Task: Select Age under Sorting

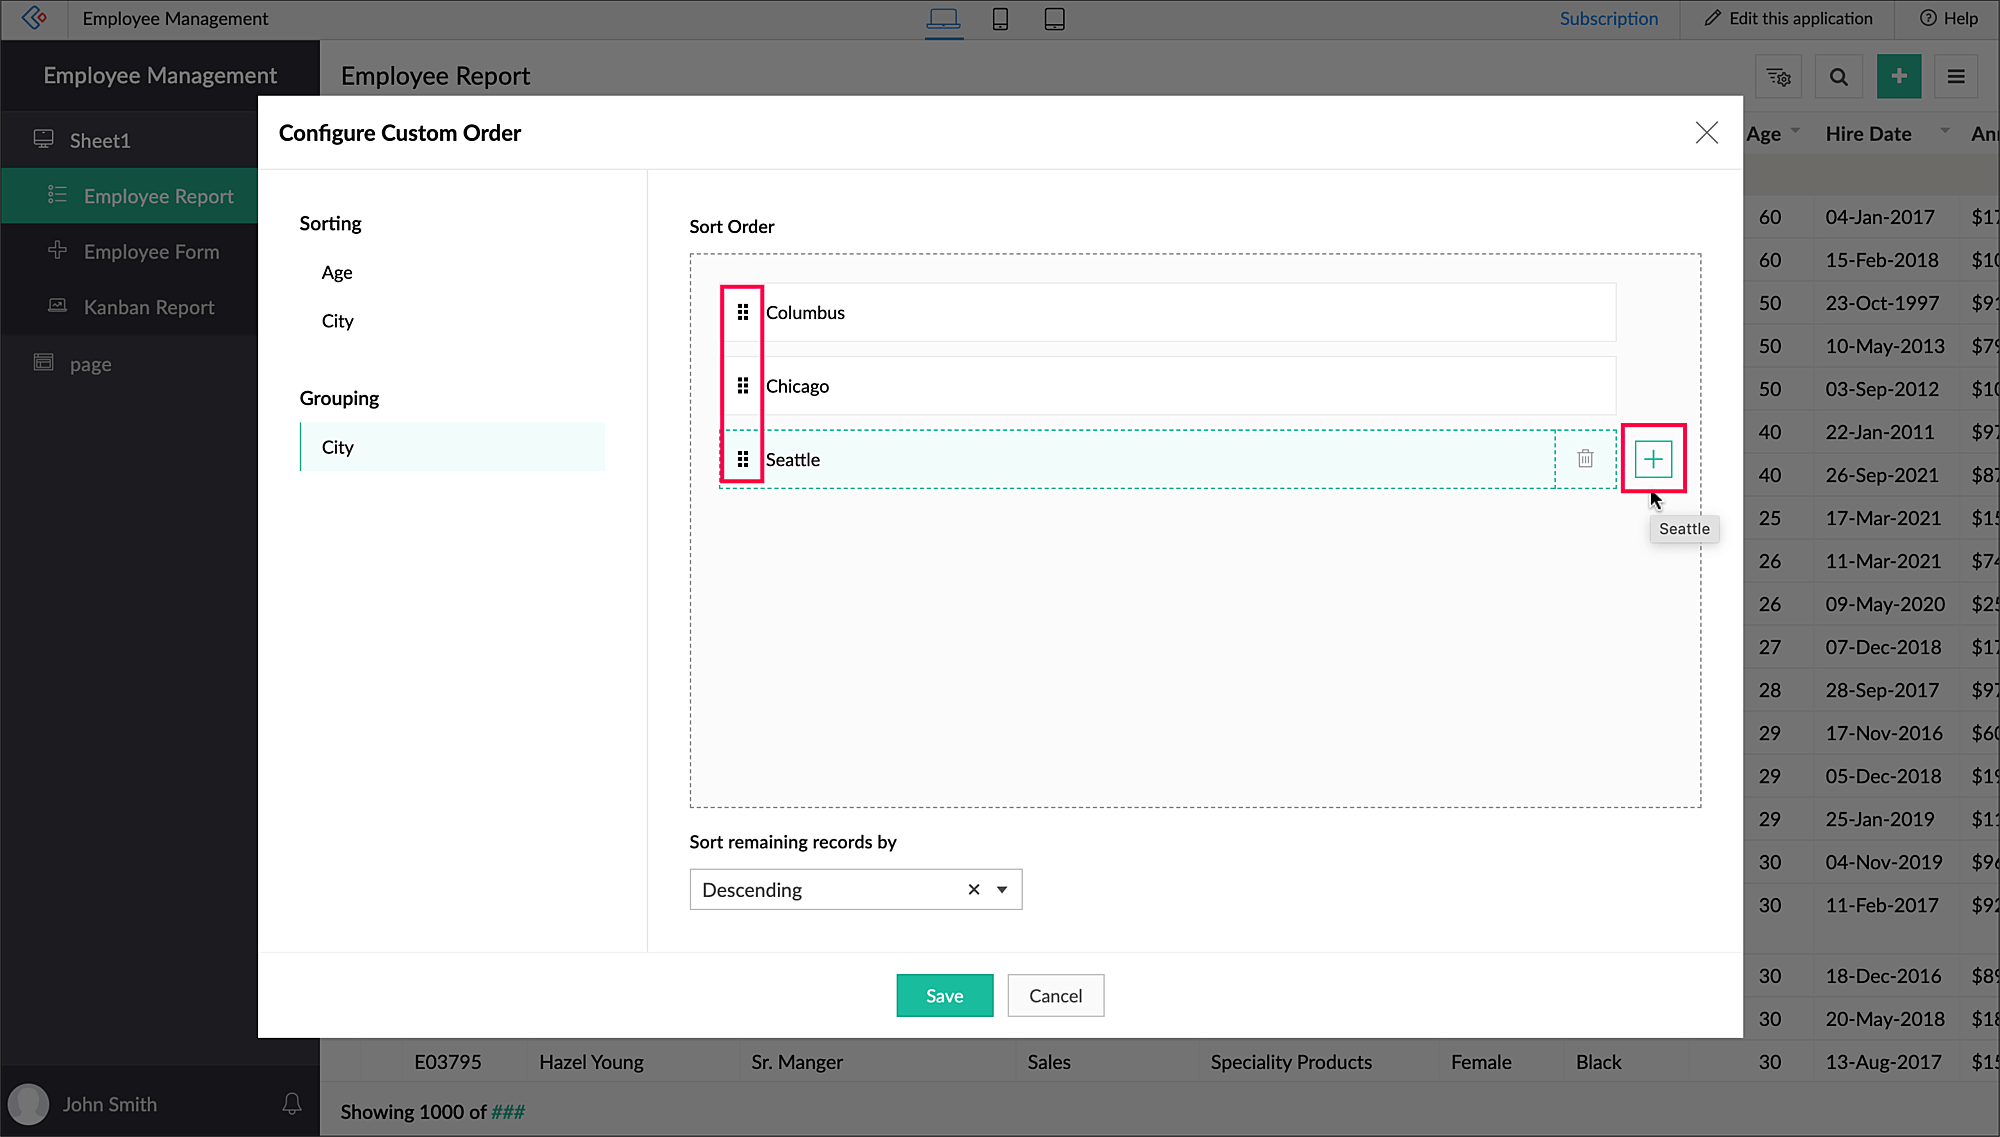Action: pyautogui.click(x=337, y=273)
